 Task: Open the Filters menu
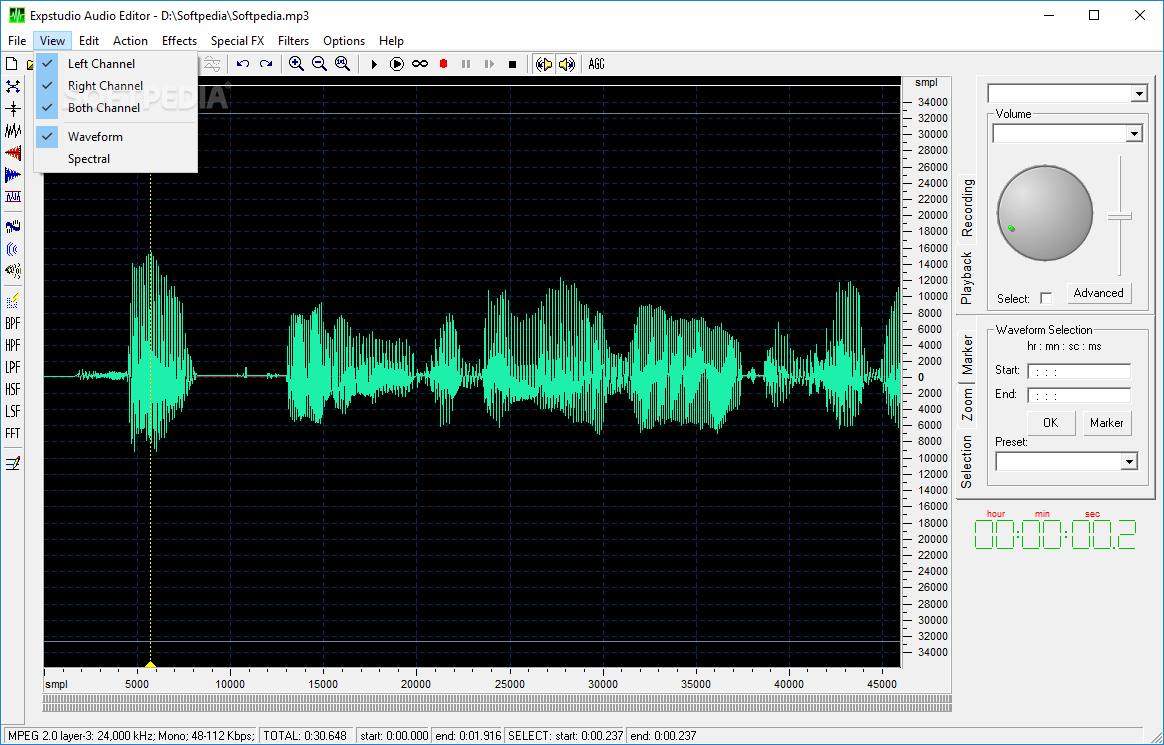point(293,41)
